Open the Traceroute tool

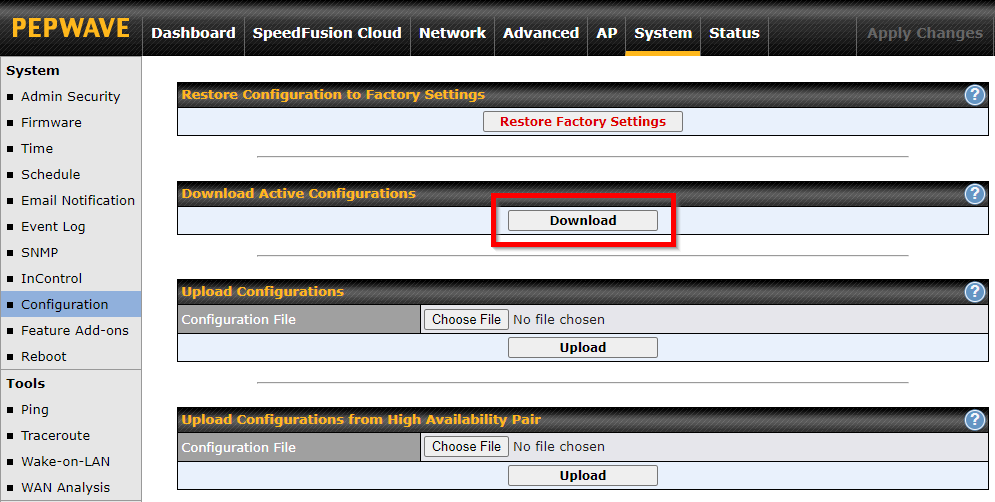56,435
